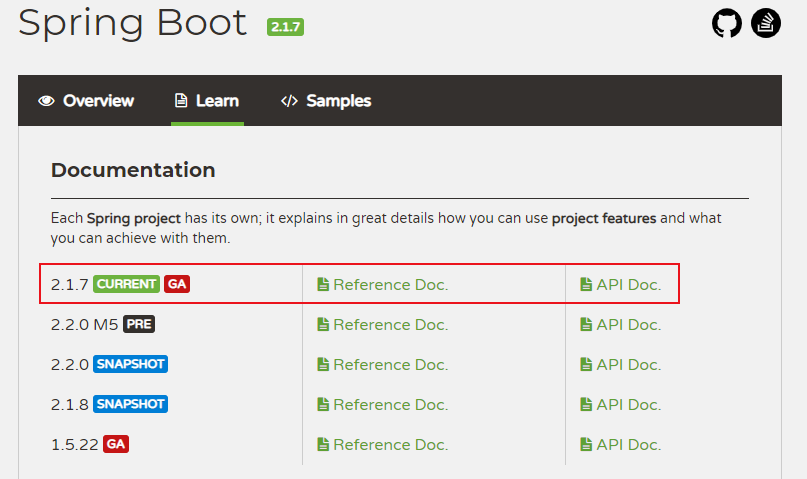Click the code brackets icon beside Samples
The image size is (807, 479).
pos(289,101)
